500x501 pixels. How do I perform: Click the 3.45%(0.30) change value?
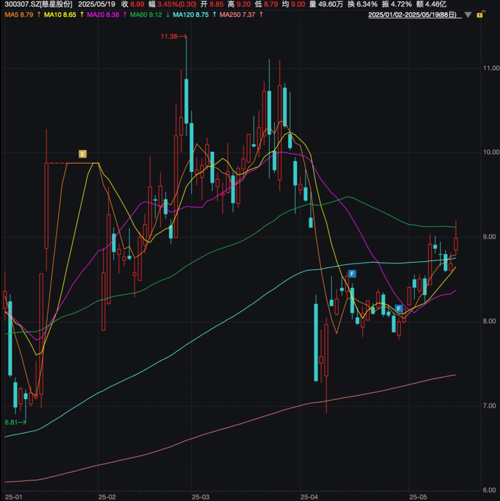tap(177, 4)
